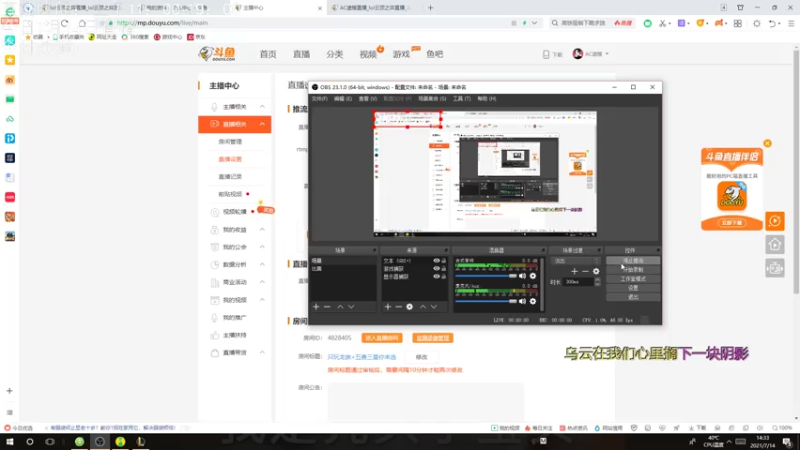Screen dimensions: 800x450
Task: Toggle visibility of 文本 (GDI+) source
Action: (436, 261)
